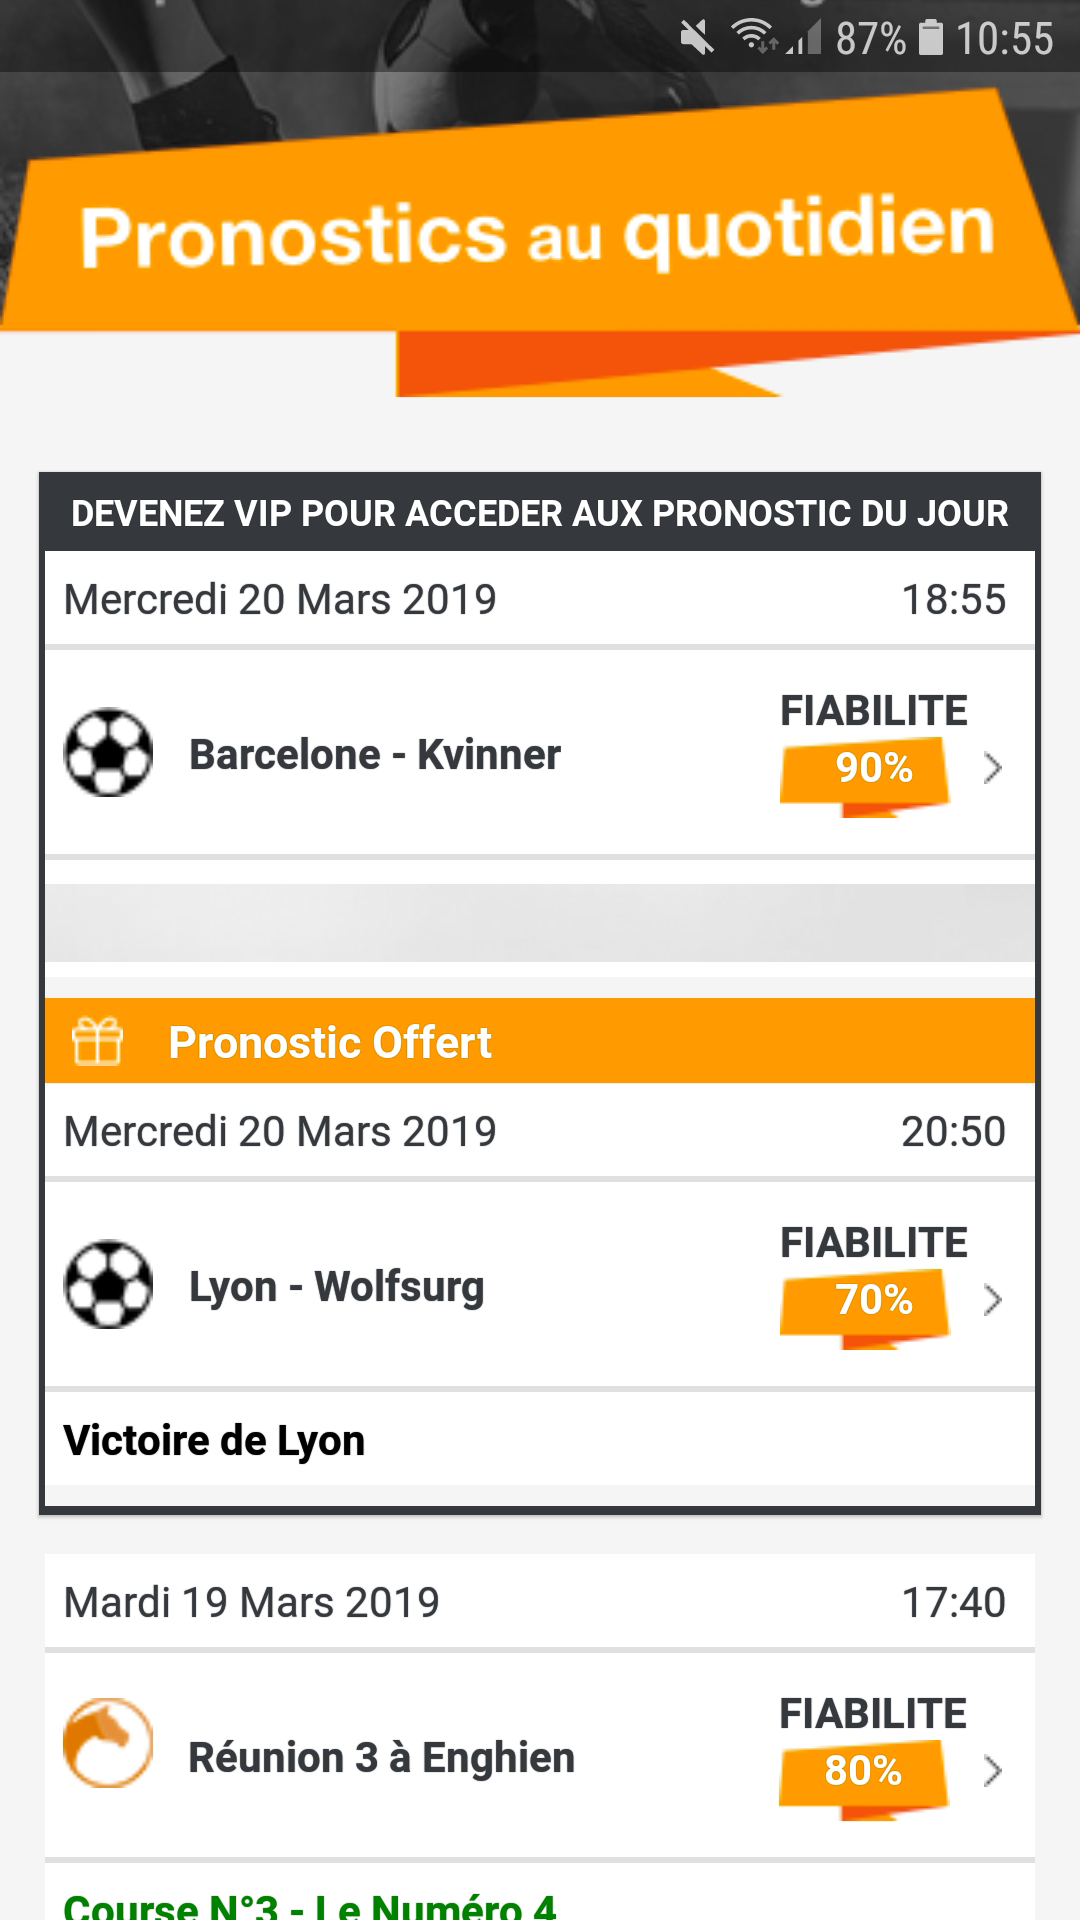Tap the Victoire de Lyon prediction text
Viewport: 1080px width, 1920px height.
point(214,1441)
